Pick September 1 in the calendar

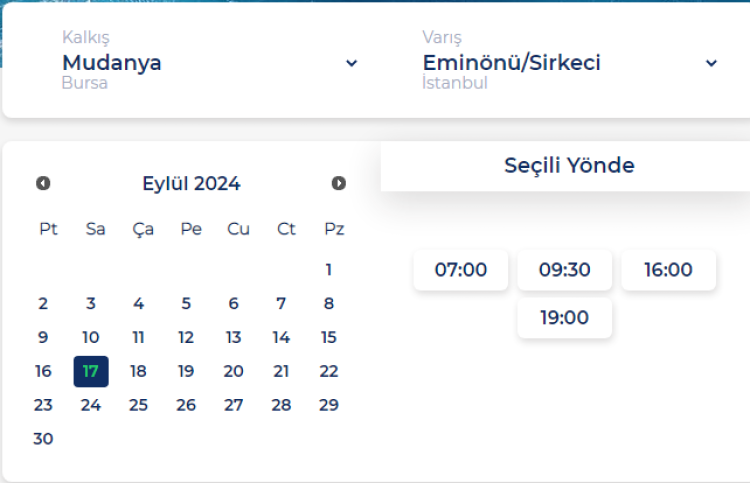[x=329, y=269]
